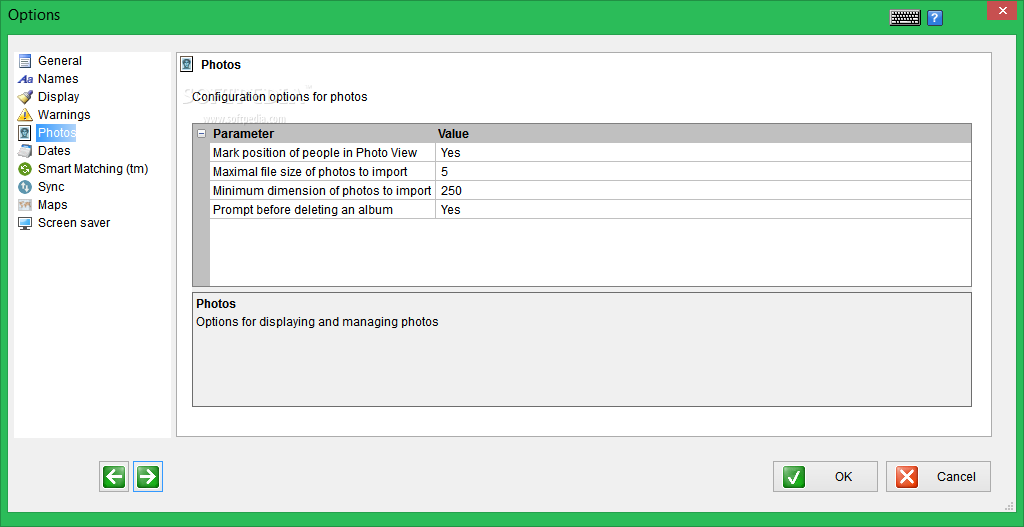The image size is (1024, 527).
Task: Open the Smart Matching icon
Action: click(25, 169)
